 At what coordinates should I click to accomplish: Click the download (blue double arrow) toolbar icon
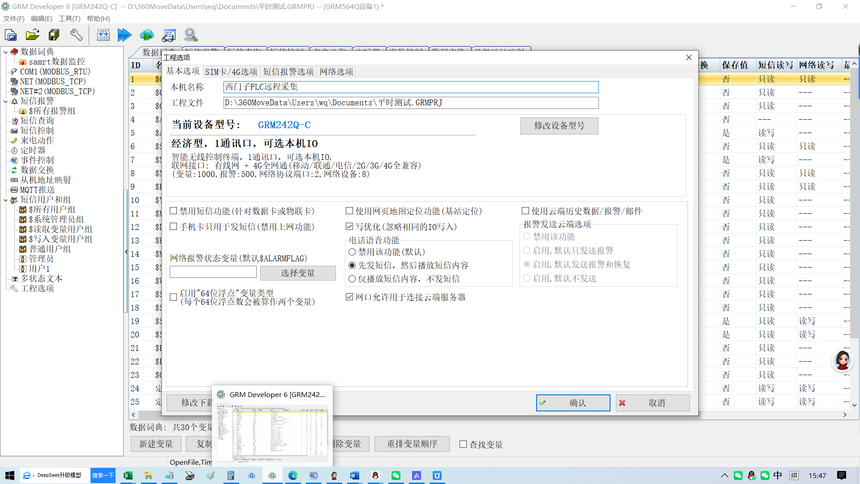click(125, 35)
